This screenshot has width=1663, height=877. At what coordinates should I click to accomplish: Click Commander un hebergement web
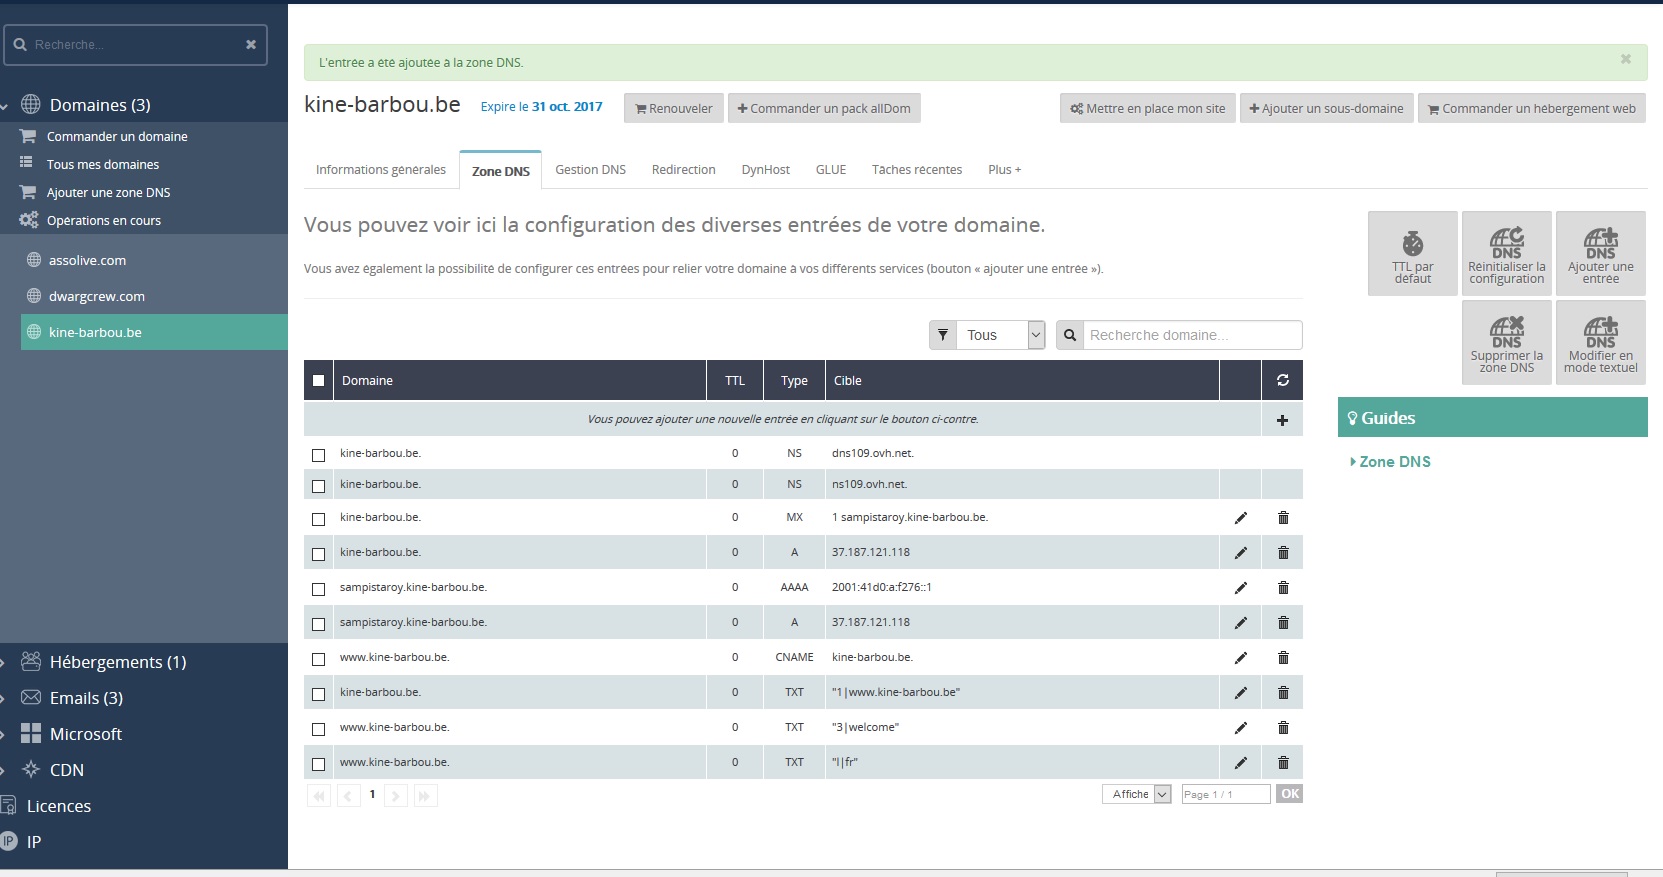pos(1531,108)
